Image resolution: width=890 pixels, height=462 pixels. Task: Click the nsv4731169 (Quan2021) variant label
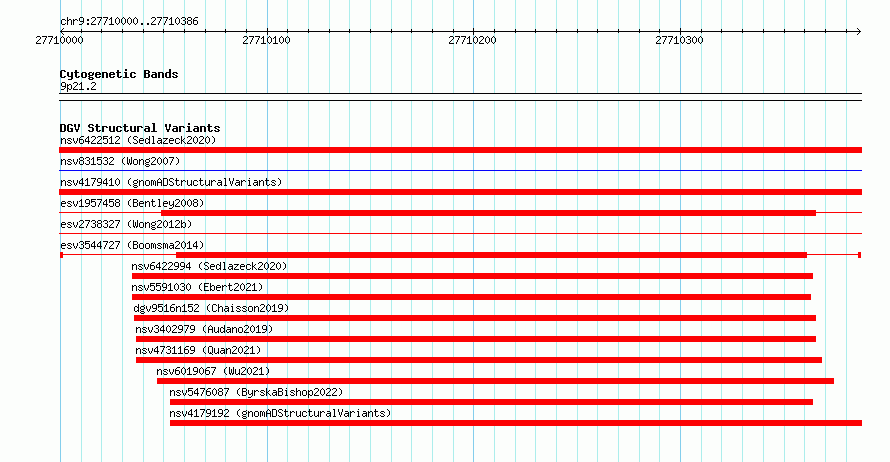pyautogui.click(x=198, y=350)
